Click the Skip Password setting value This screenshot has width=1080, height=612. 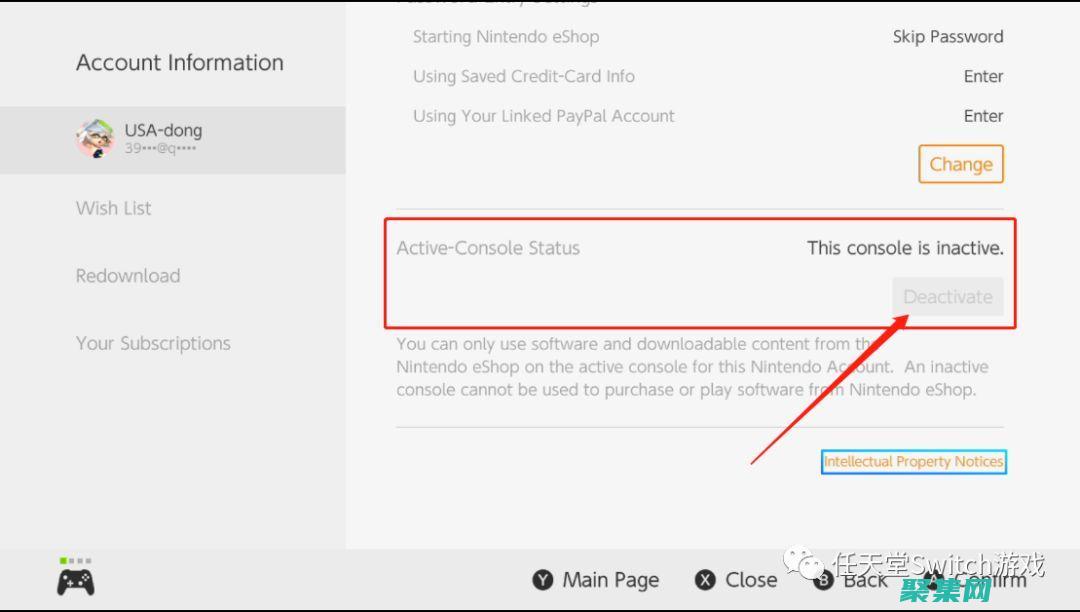click(x=948, y=37)
